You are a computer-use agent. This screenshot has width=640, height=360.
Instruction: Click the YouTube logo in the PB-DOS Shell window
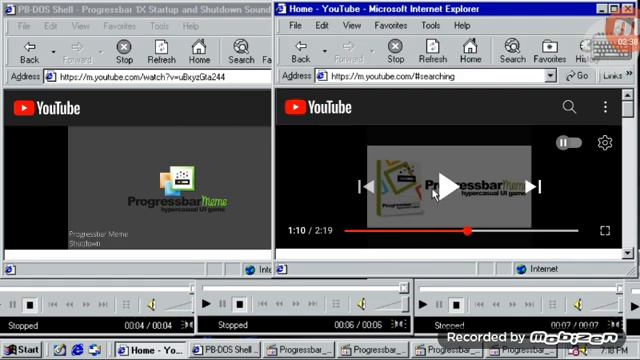pyautogui.click(x=47, y=108)
